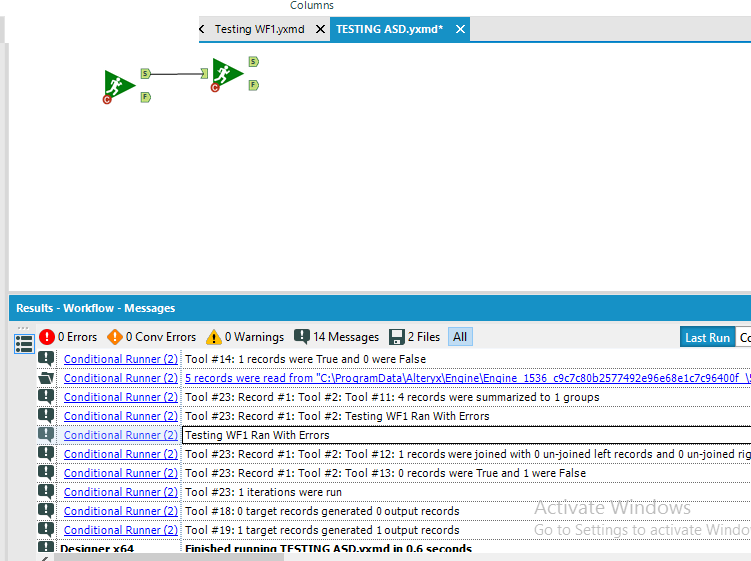Click message icon for Tool #12 joined row
Screen dimensions: 751x561
[x=46, y=454]
